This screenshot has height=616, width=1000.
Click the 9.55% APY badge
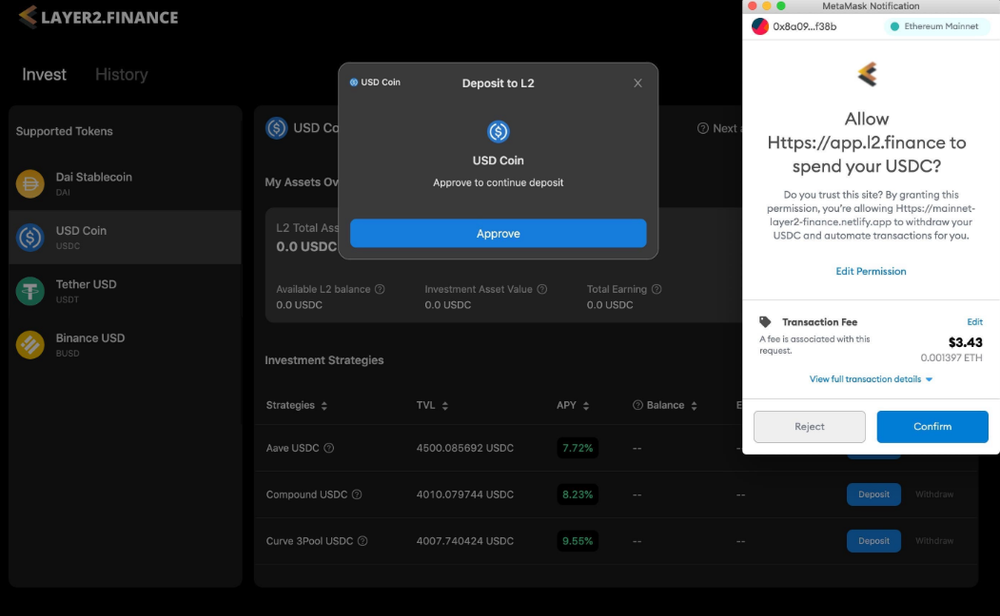point(577,541)
